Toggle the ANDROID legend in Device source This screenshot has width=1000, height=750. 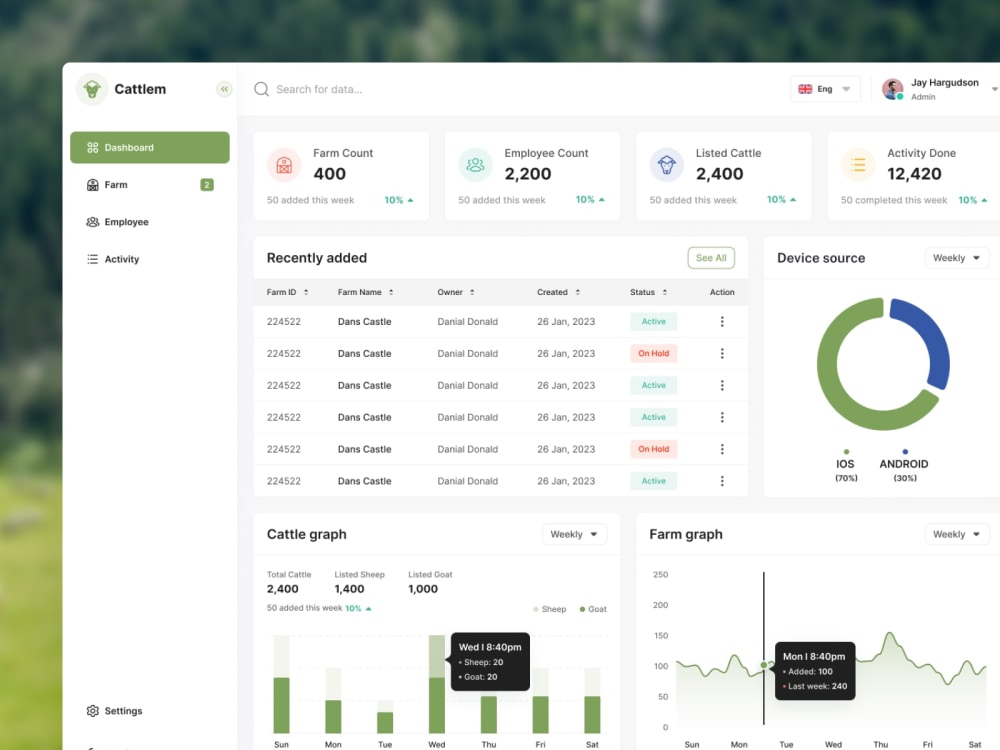[904, 466]
